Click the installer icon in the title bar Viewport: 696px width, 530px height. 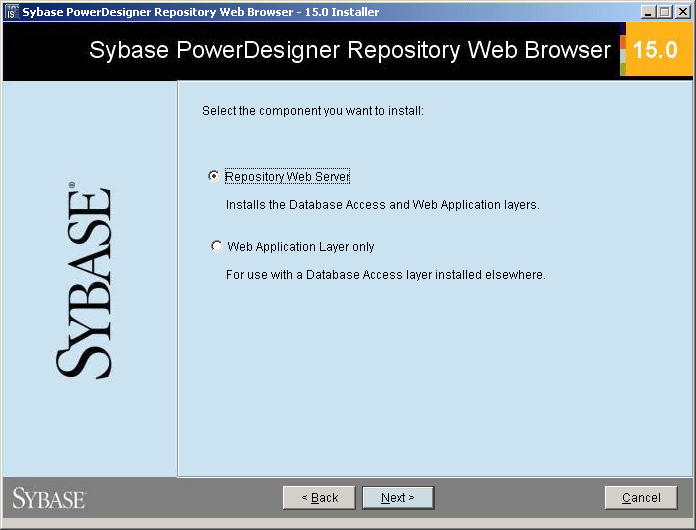pyautogui.click(x=11, y=12)
